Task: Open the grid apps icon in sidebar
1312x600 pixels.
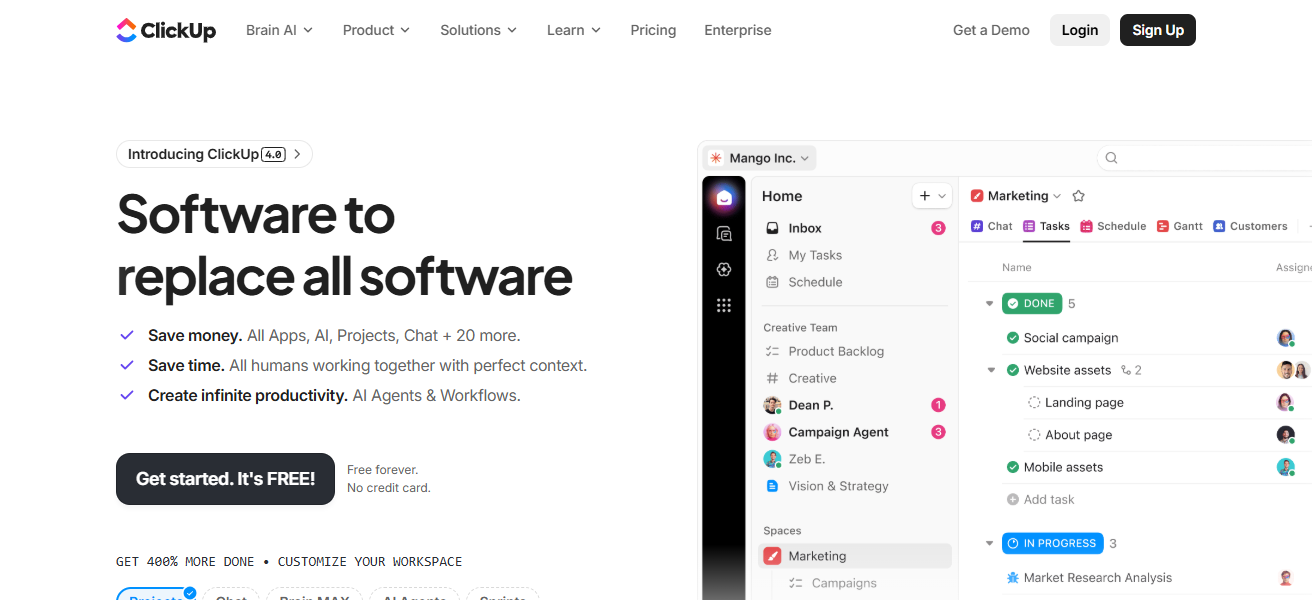Action: pyautogui.click(x=724, y=306)
